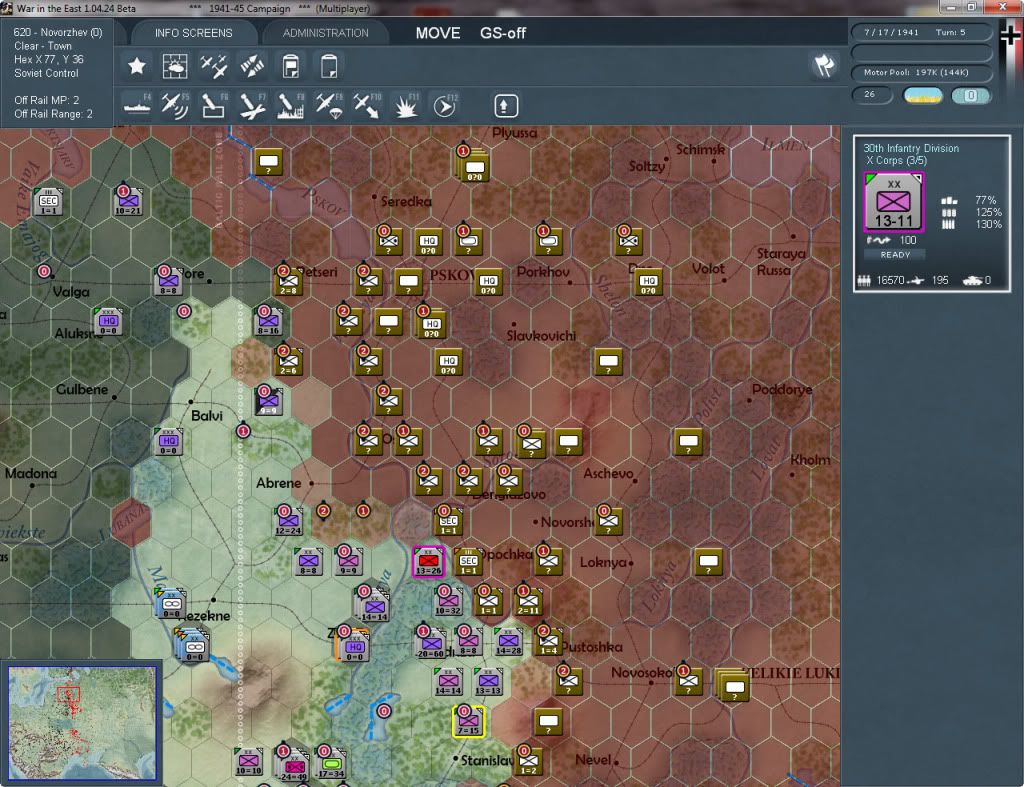Image resolution: width=1024 pixels, height=787 pixels.
Task: Open the INFO SCREENS tab
Action: [x=193, y=33]
